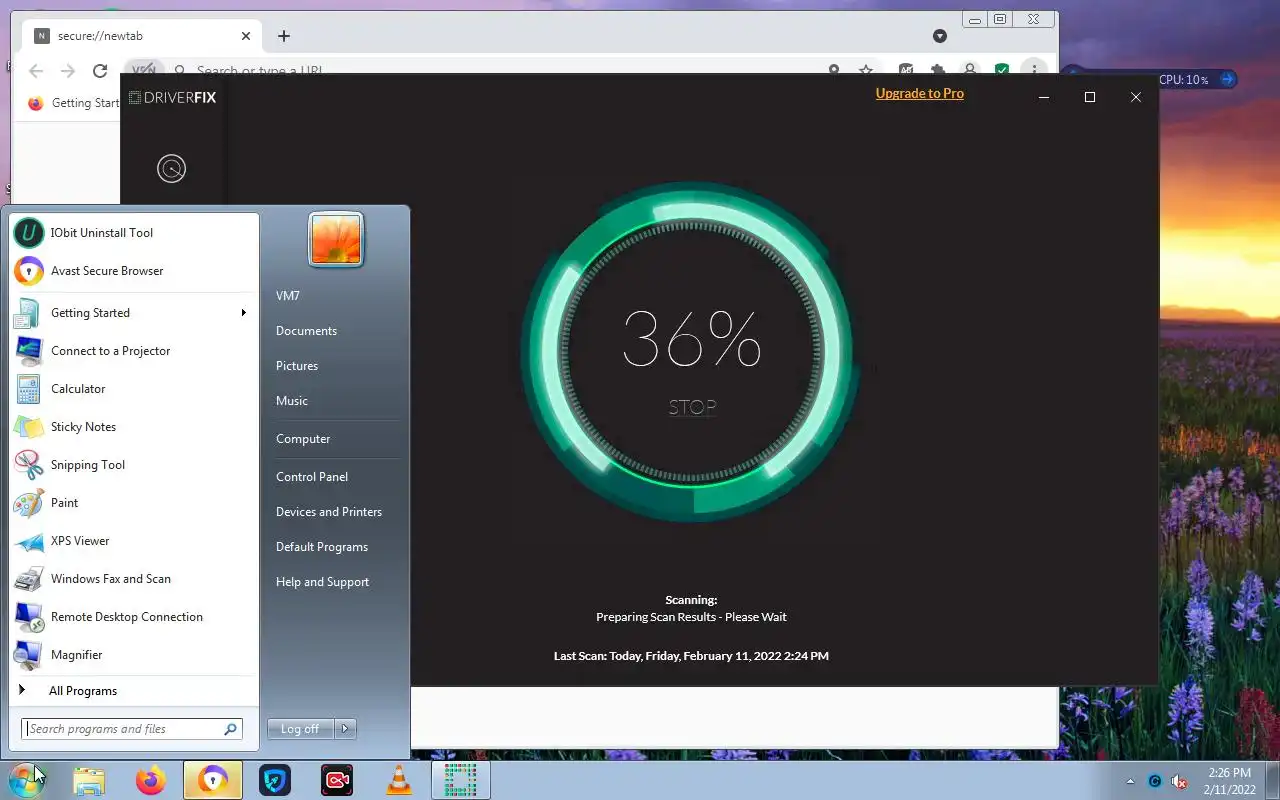
Task: Open browser profile icon
Action: pos(970,70)
